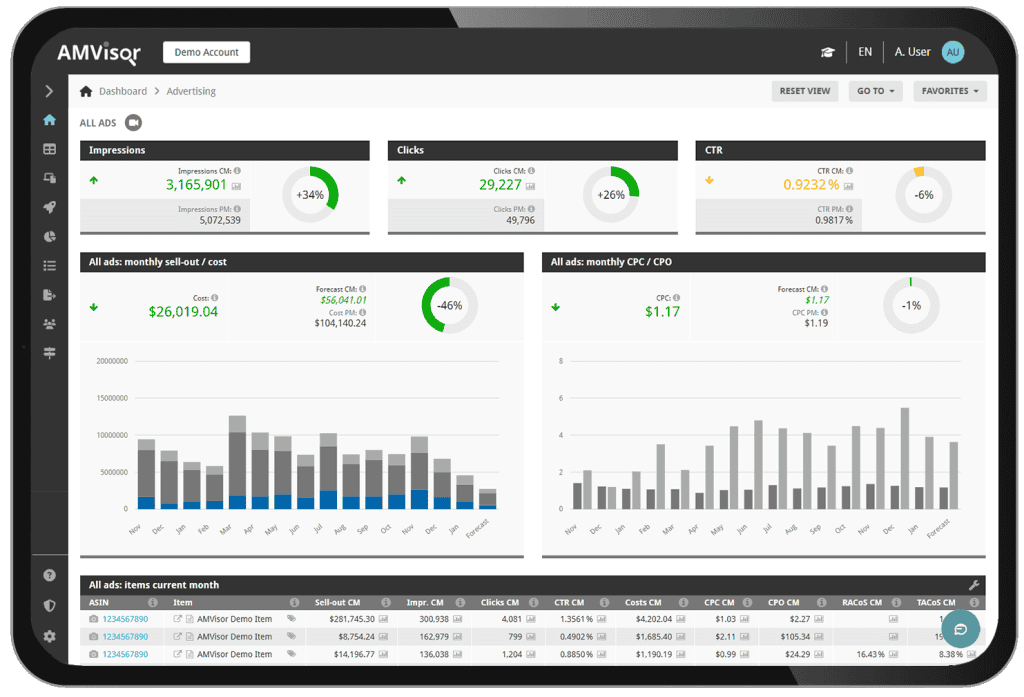Select the users/team icon in sidebar
The image size is (1024, 697).
click(49, 323)
